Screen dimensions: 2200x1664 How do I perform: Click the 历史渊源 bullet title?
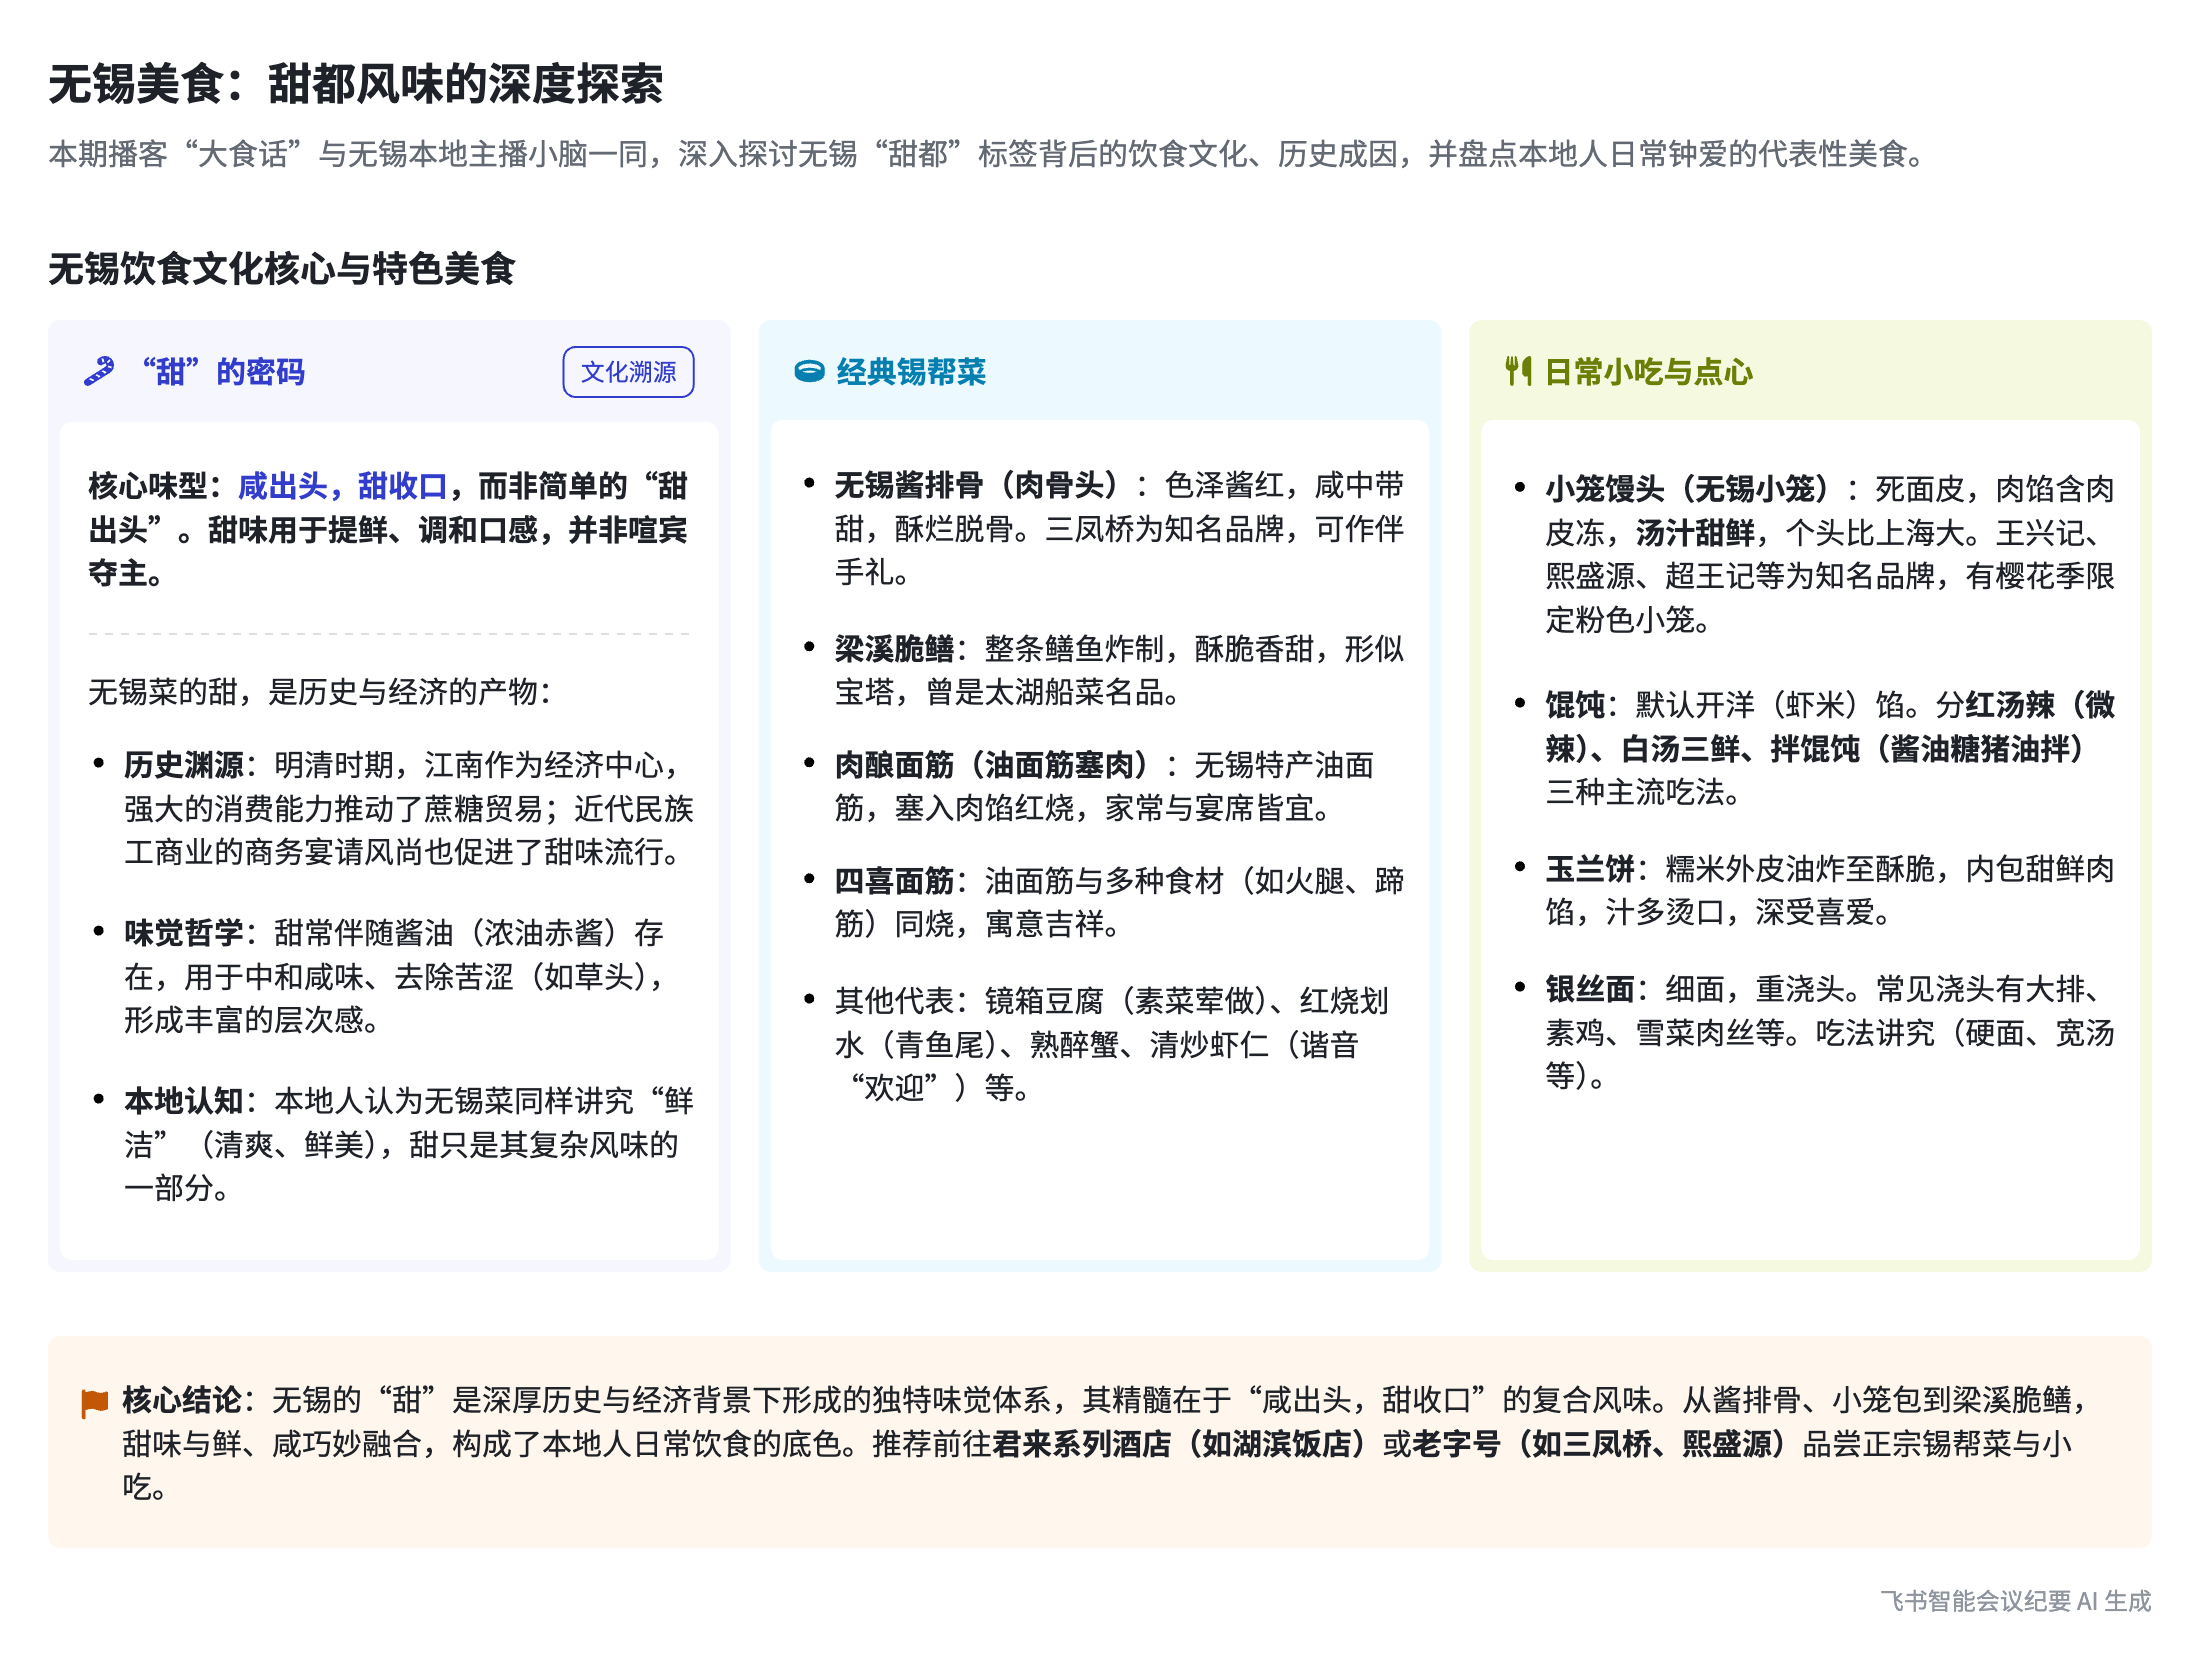tap(183, 765)
